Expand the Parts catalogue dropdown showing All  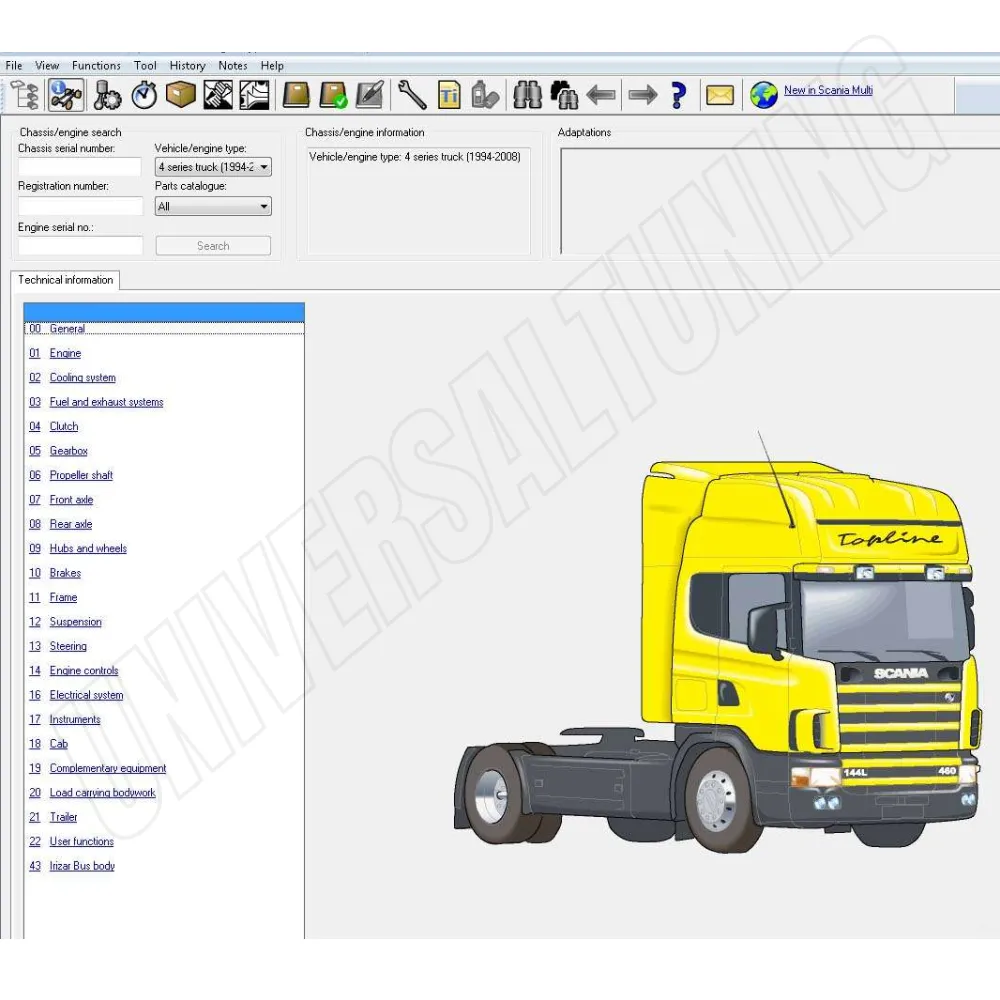pyautogui.click(x=262, y=206)
